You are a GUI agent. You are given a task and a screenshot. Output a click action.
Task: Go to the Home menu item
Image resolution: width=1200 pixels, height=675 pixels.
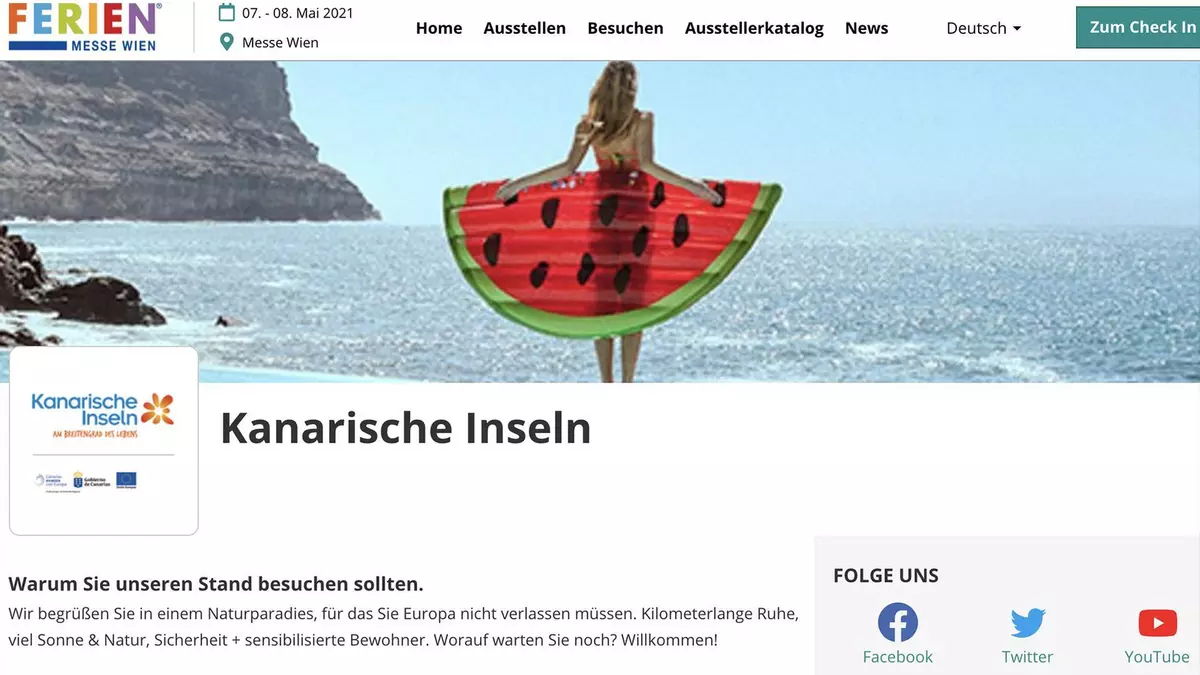pos(439,28)
